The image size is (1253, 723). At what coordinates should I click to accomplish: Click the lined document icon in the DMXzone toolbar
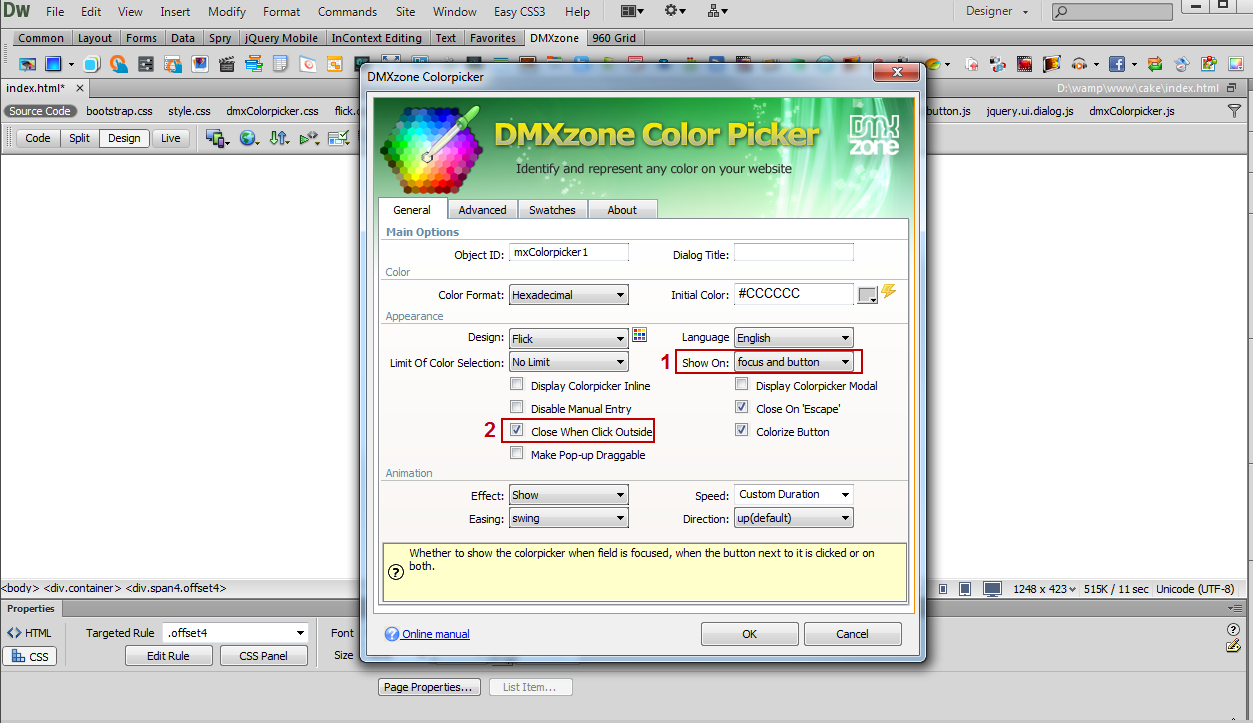tap(280, 64)
